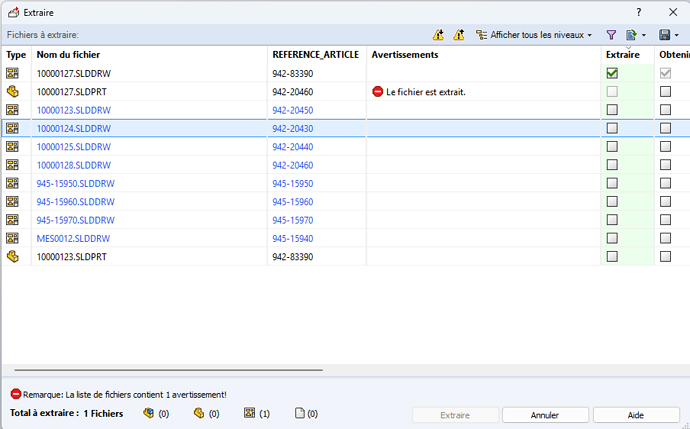This screenshot has width=690, height=429.
Task: Select file name MES0012.SLDDRW
Action: pyautogui.click(x=73, y=239)
